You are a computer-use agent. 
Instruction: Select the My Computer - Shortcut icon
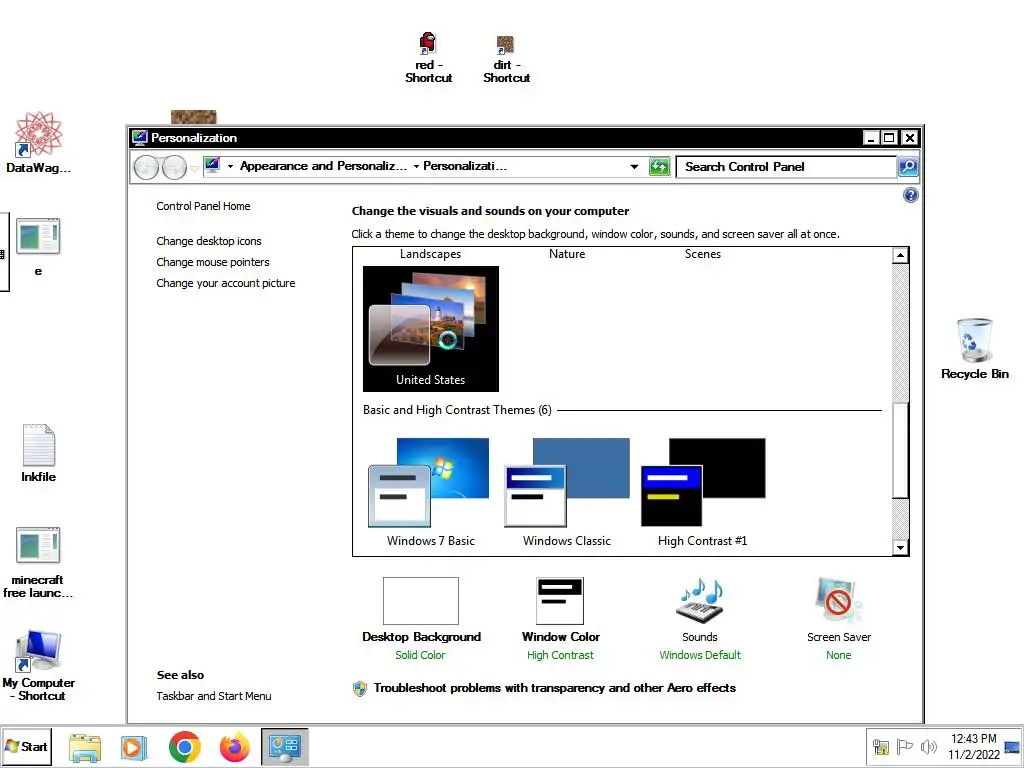39,666
